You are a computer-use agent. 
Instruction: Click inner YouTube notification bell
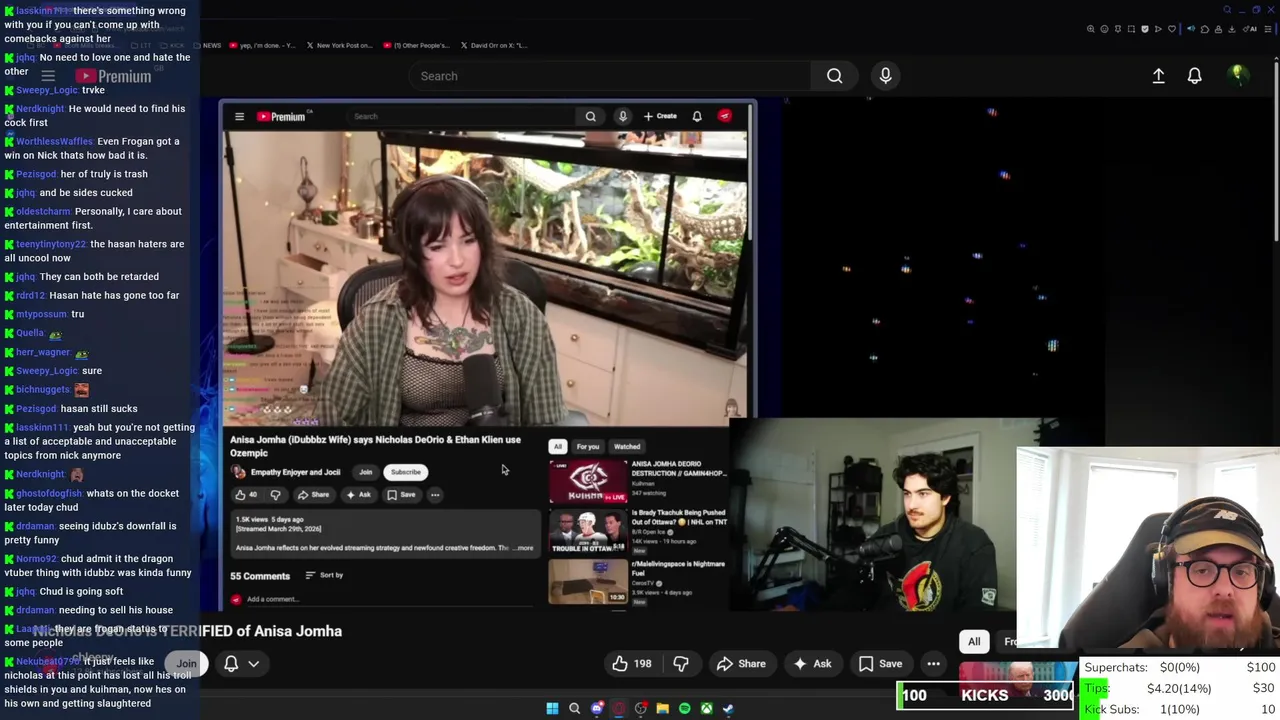(697, 117)
